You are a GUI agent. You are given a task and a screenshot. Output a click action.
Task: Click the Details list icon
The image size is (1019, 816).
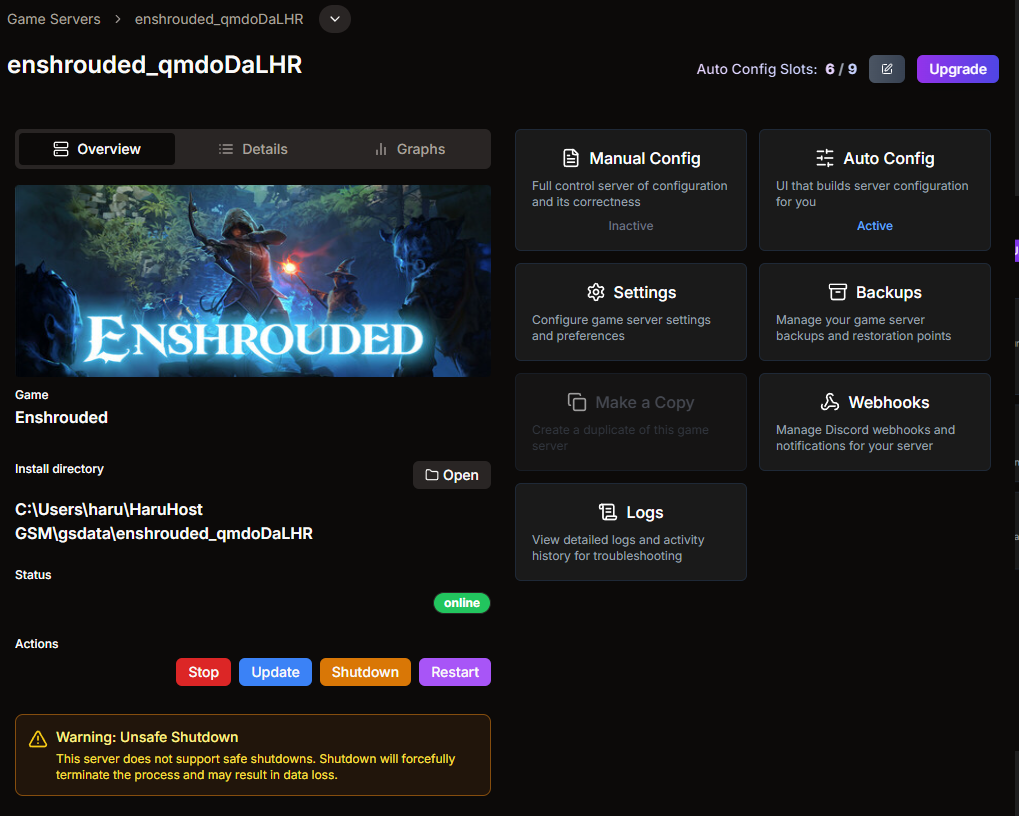pyautogui.click(x=226, y=149)
